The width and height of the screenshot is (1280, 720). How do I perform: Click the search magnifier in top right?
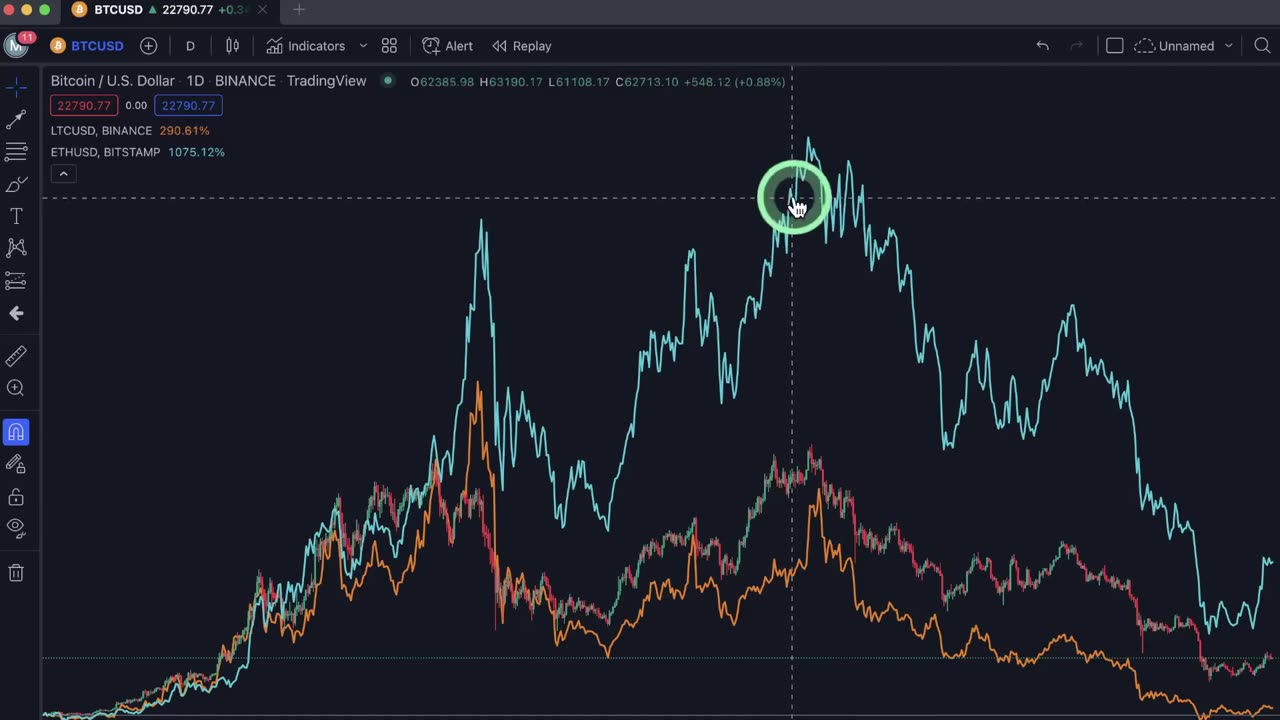point(1262,46)
